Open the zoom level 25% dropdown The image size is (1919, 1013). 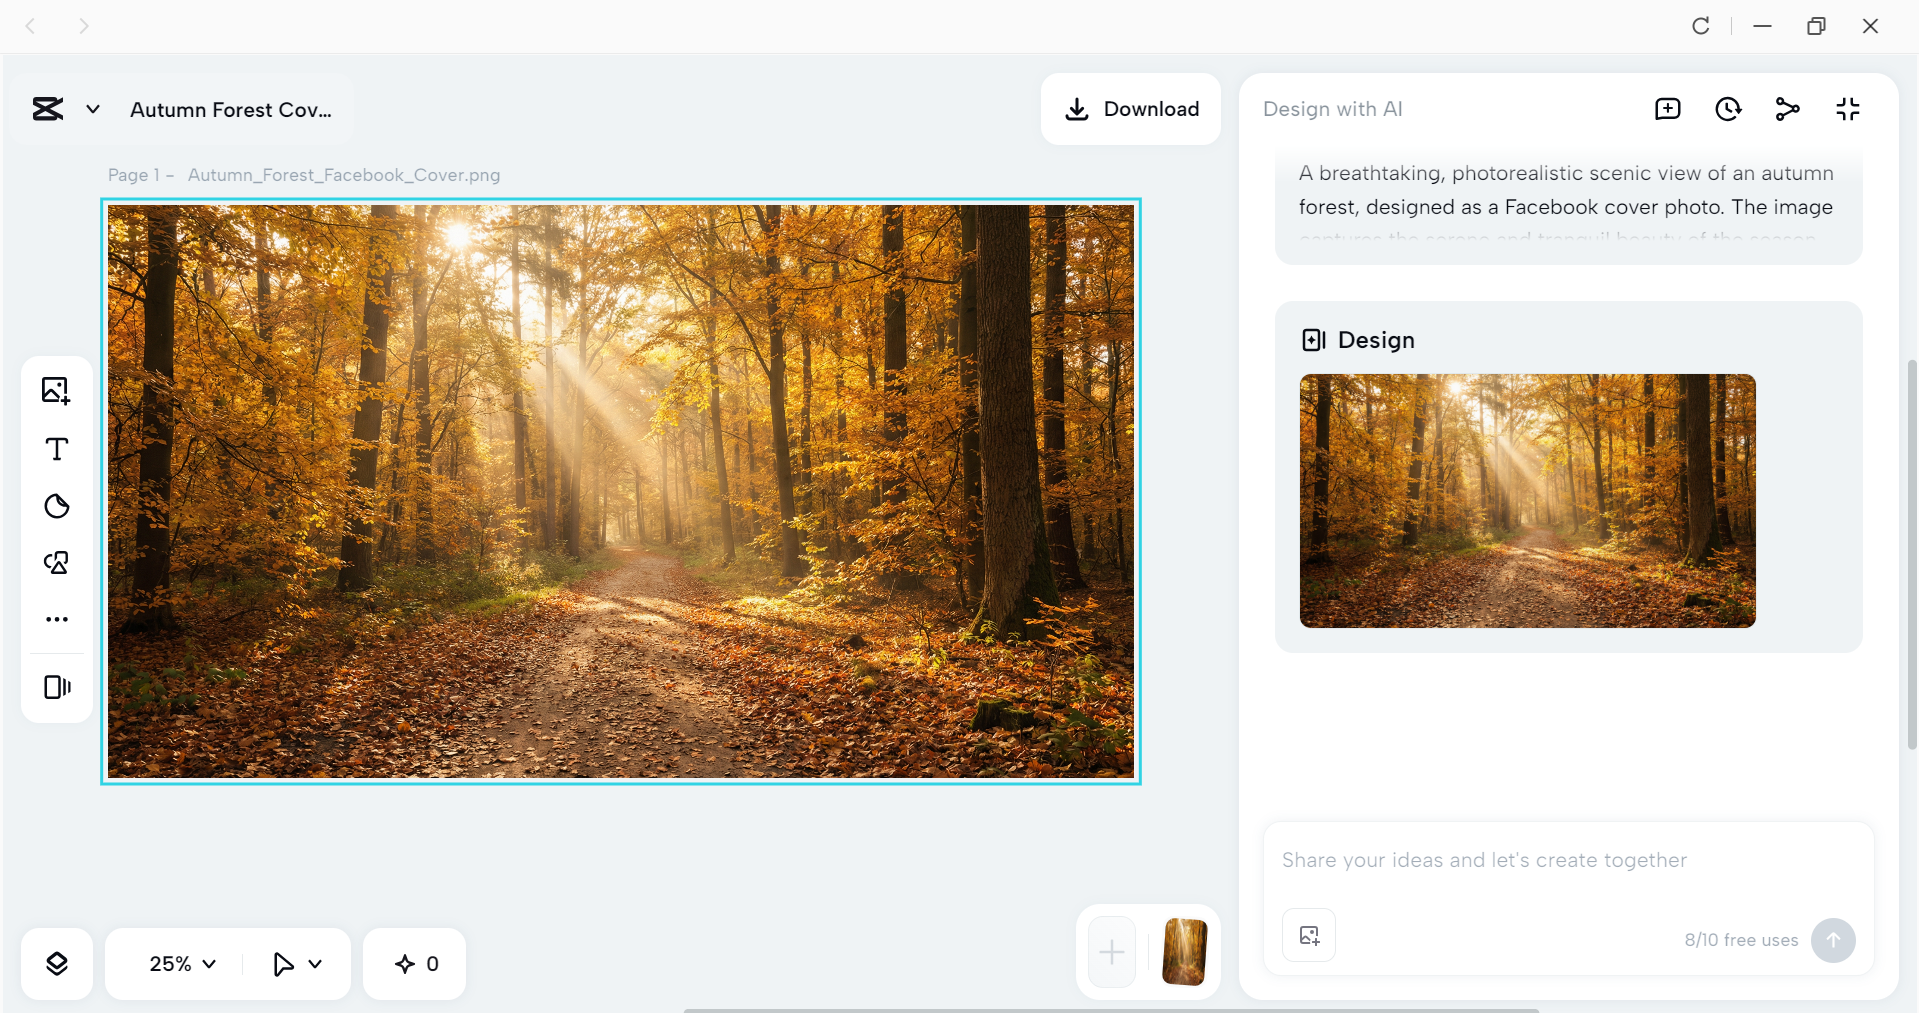pyautogui.click(x=180, y=963)
